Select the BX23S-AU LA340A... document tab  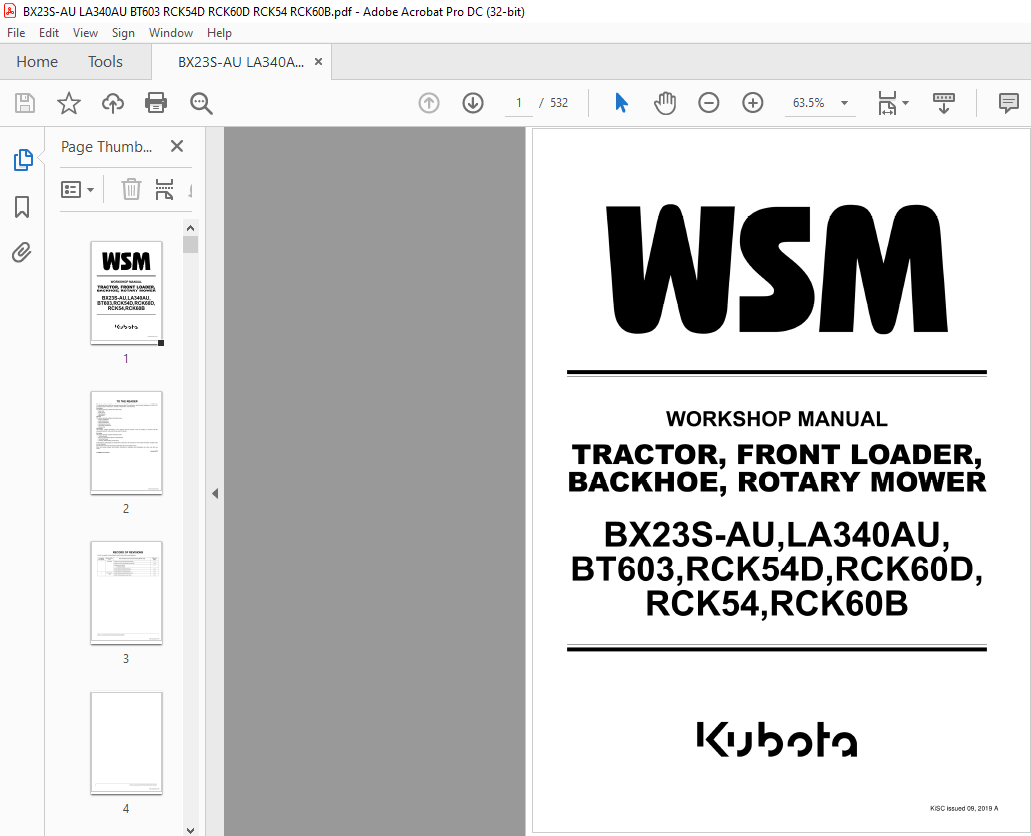tap(241, 62)
